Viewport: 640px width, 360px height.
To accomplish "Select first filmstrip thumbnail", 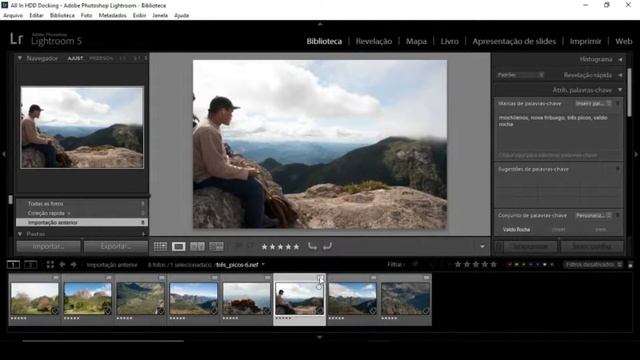I will click(35, 299).
